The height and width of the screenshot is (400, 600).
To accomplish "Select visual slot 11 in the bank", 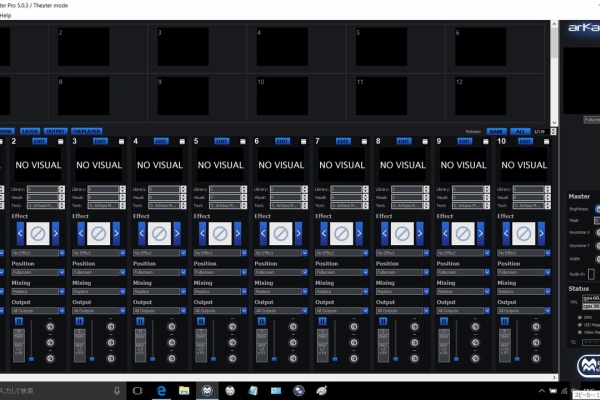I will (382, 96).
